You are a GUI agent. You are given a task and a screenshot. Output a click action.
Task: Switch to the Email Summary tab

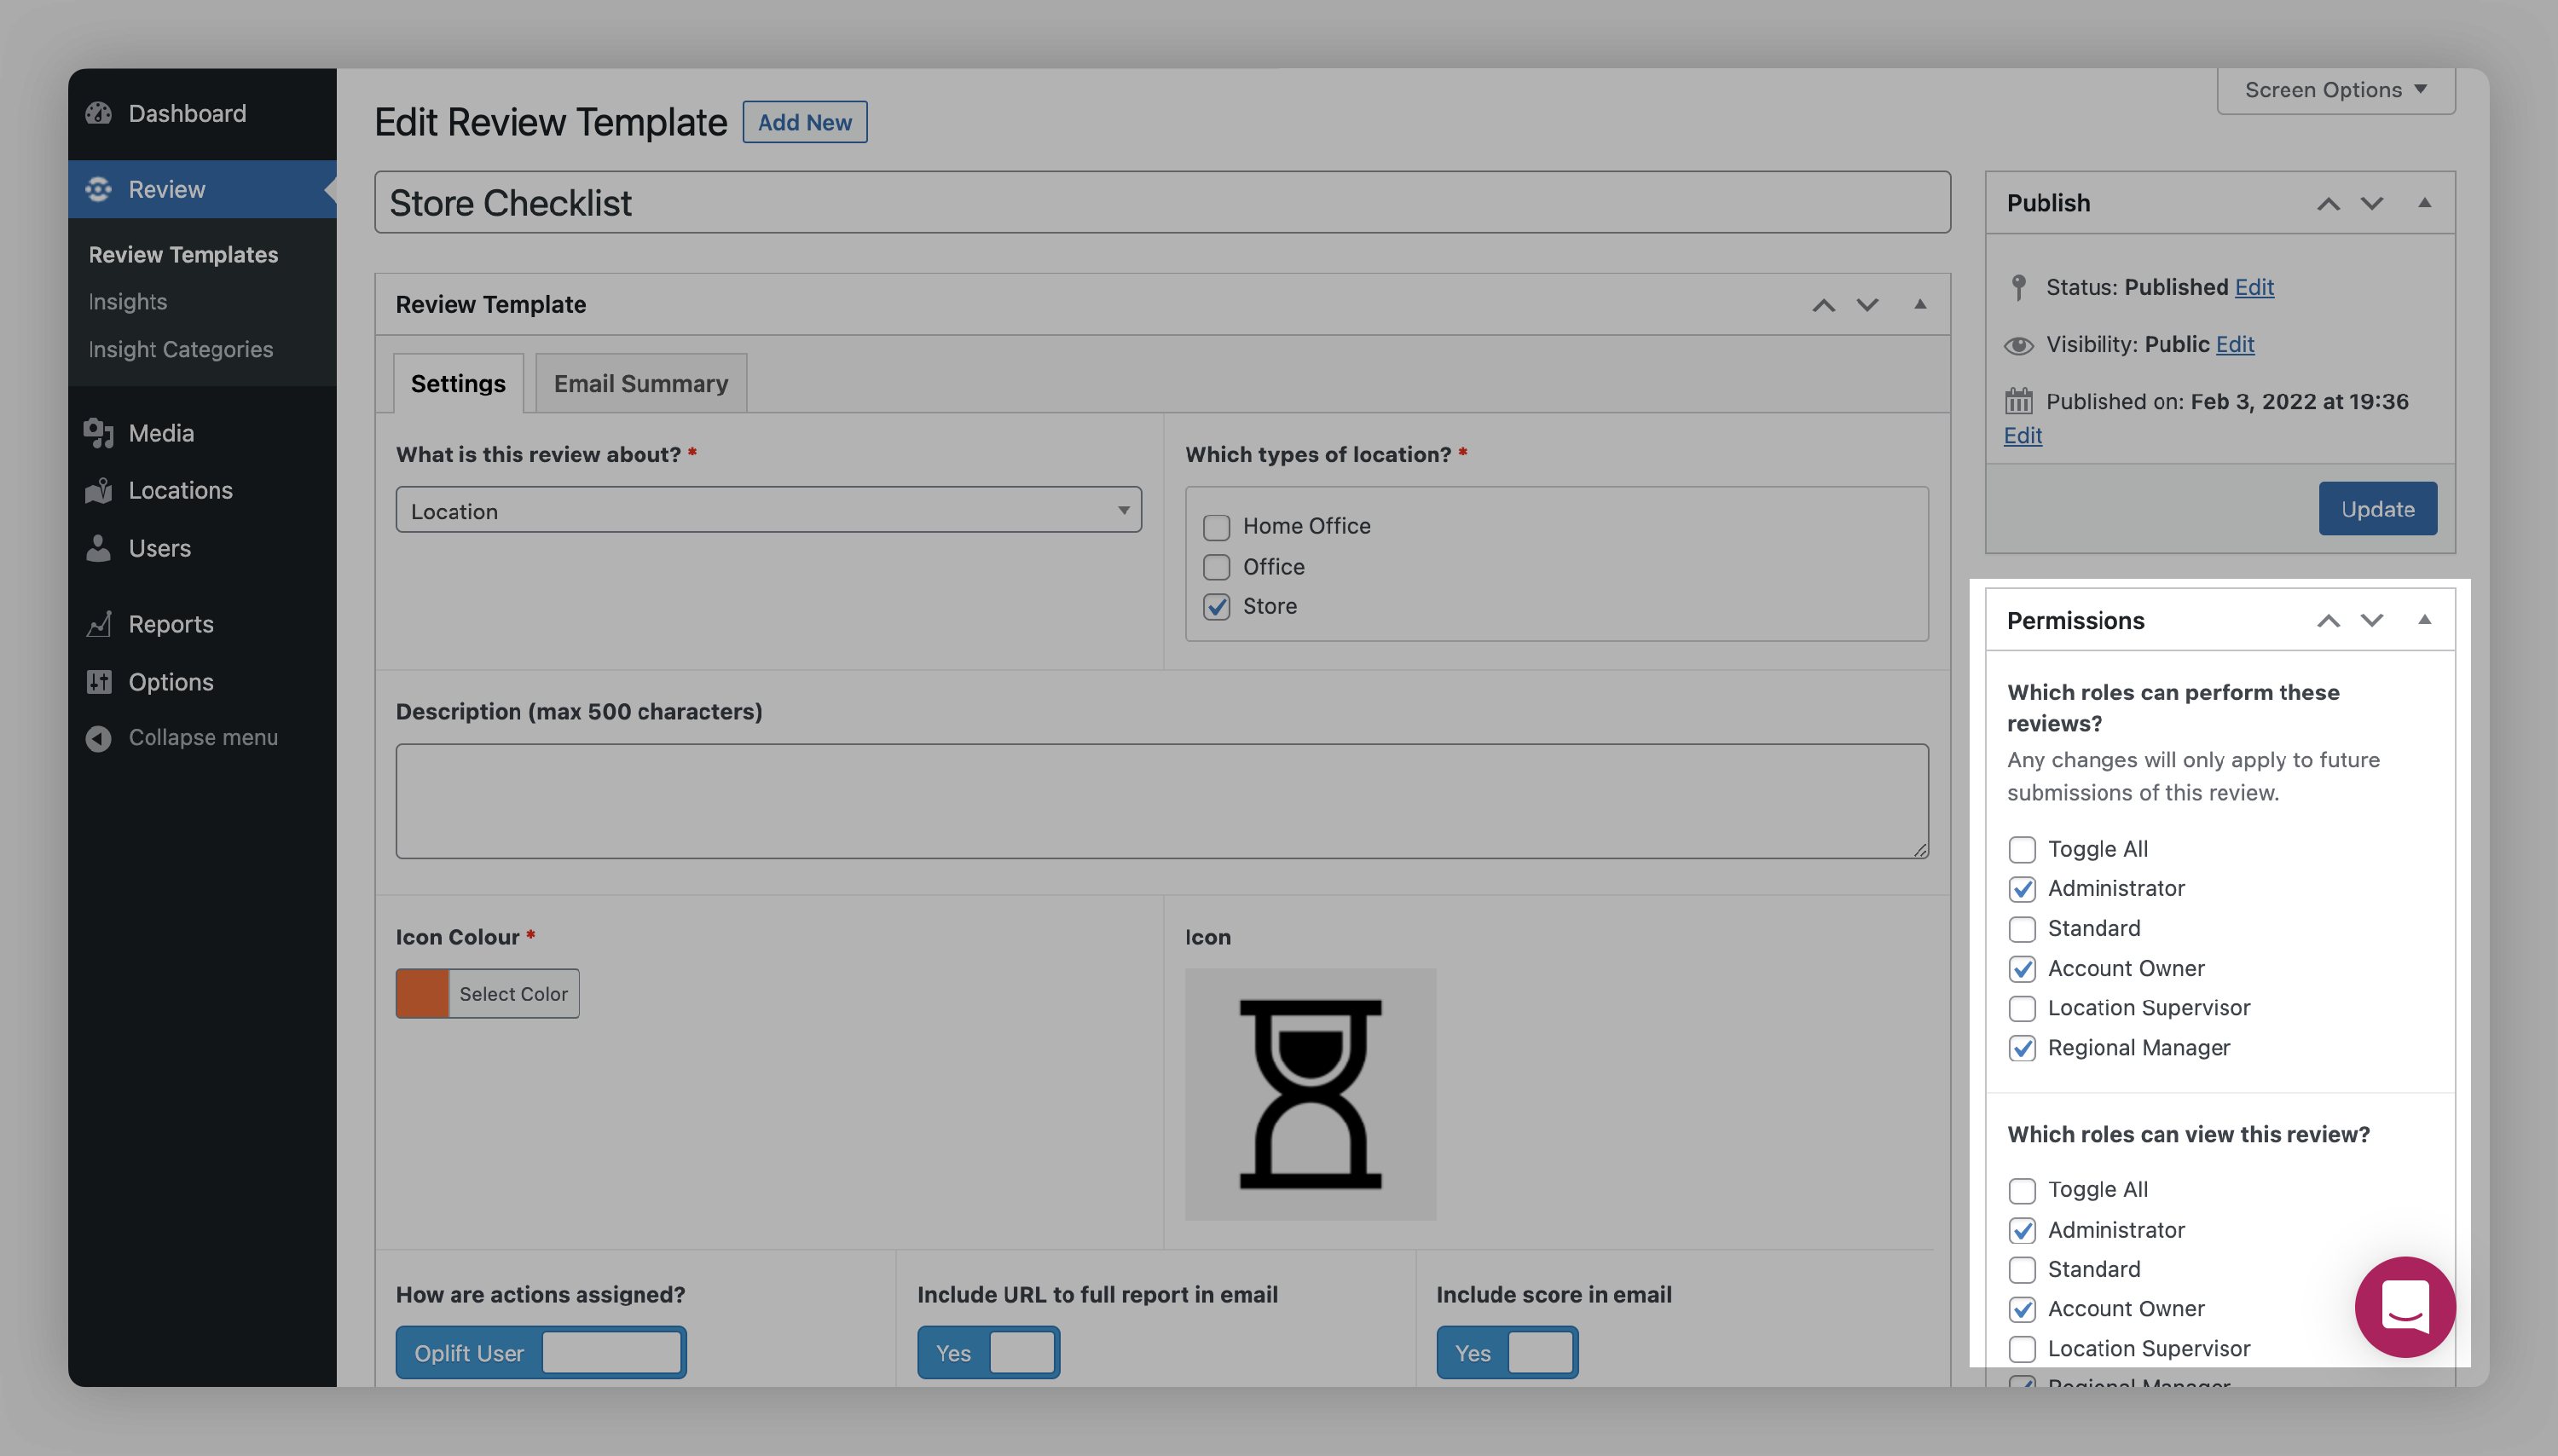[640, 383]
